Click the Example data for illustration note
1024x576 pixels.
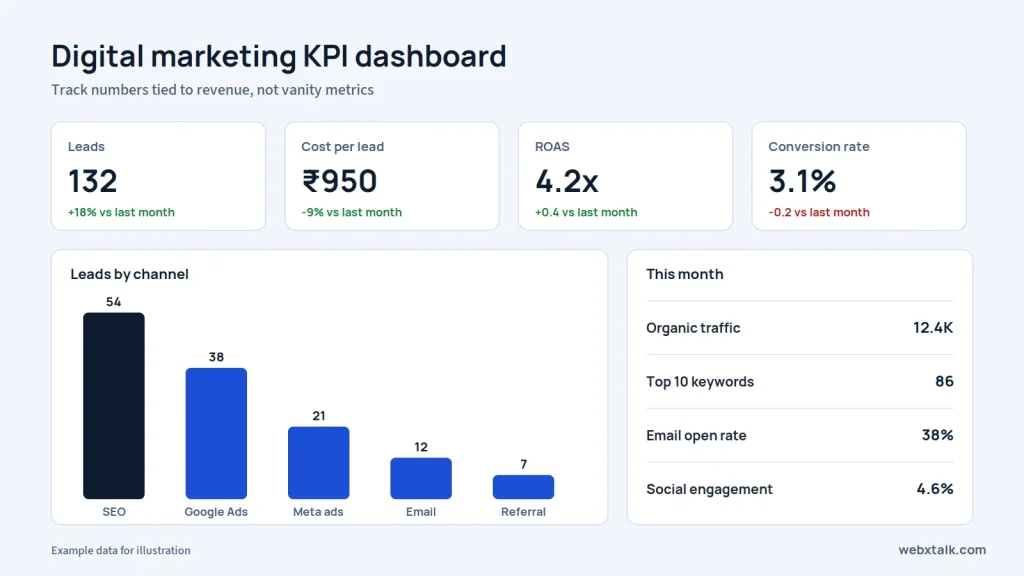[x=121, y=551]
